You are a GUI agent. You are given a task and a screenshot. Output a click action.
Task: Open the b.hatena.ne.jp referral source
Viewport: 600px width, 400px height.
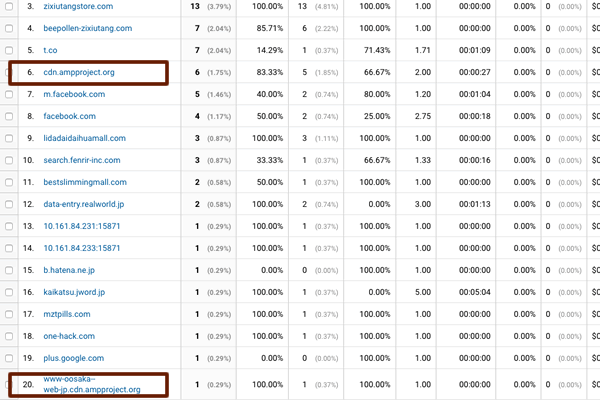[x=69, y=270]
